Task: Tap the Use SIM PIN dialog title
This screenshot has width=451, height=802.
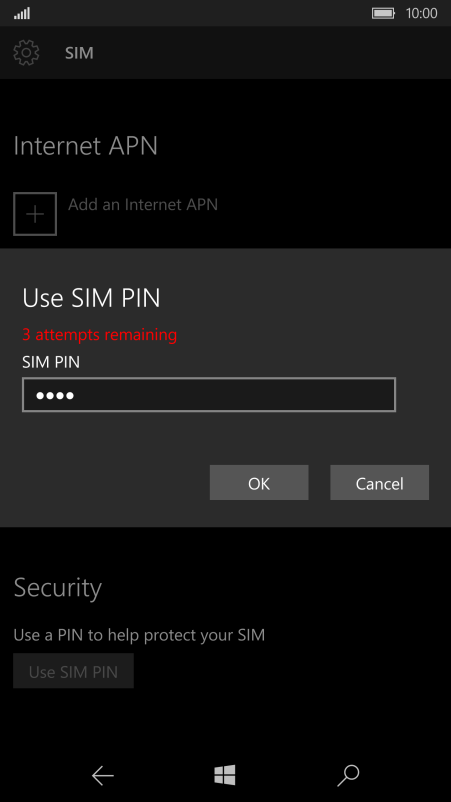Action: [x=92, y=298]
